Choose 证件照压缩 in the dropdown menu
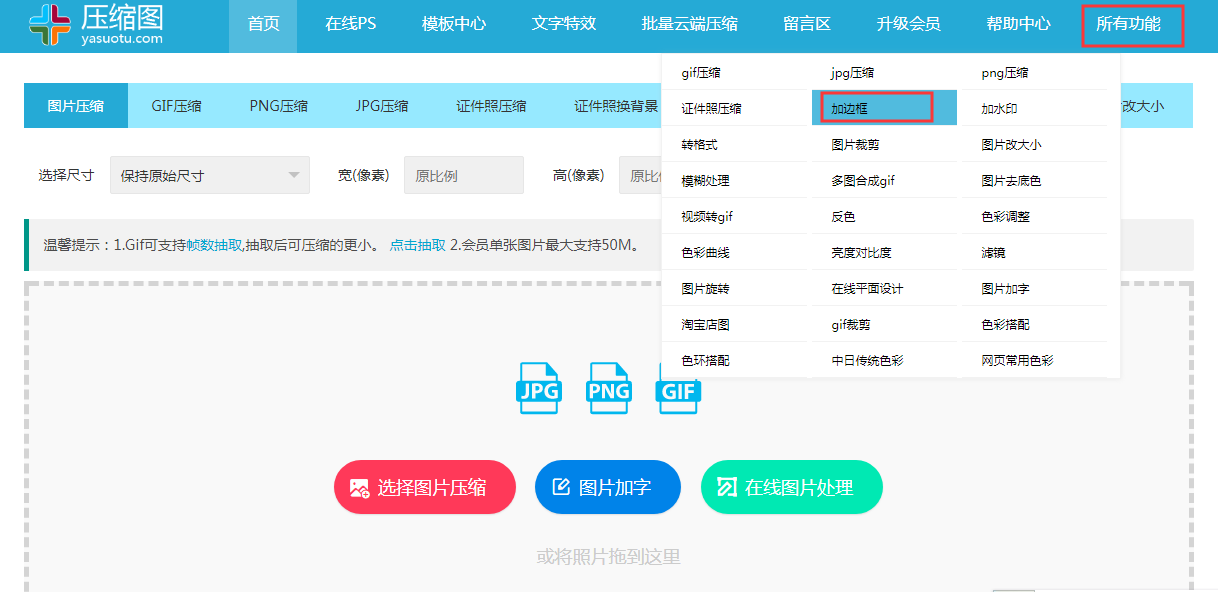This screenshot has height=592, width=1218. pos(712,108)
